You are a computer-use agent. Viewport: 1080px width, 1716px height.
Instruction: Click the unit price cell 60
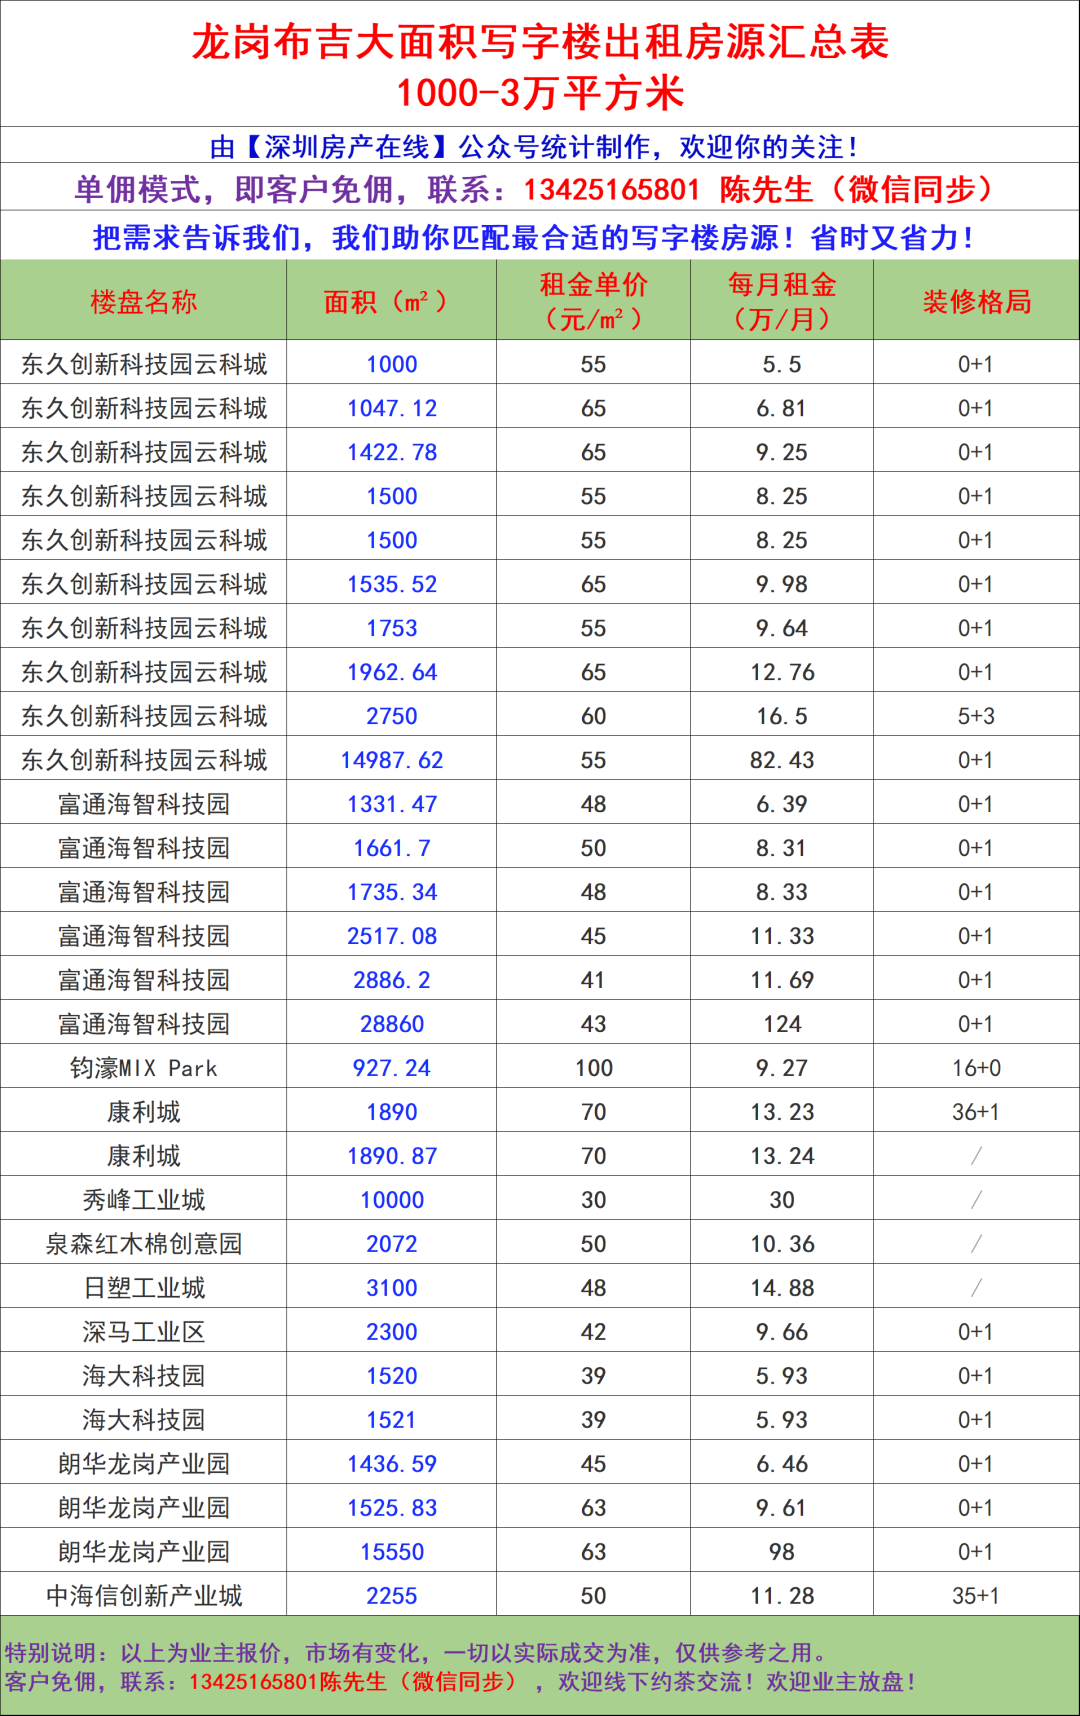pos(593,716)
